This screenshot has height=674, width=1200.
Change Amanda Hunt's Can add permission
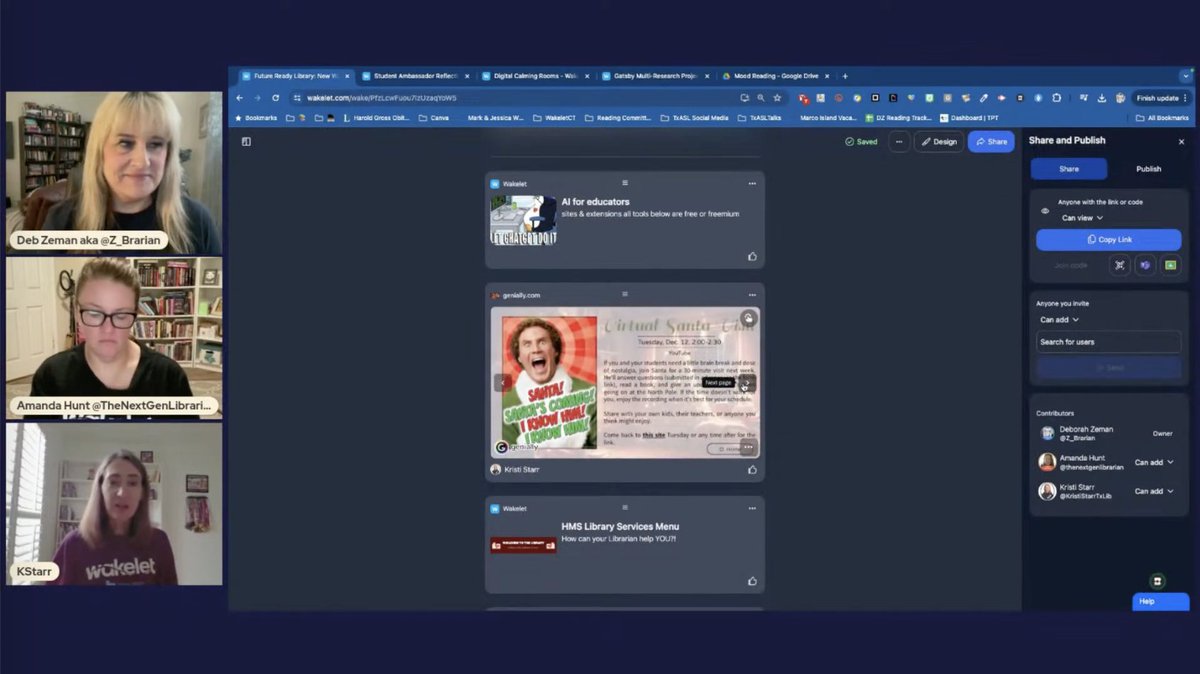1154,463
